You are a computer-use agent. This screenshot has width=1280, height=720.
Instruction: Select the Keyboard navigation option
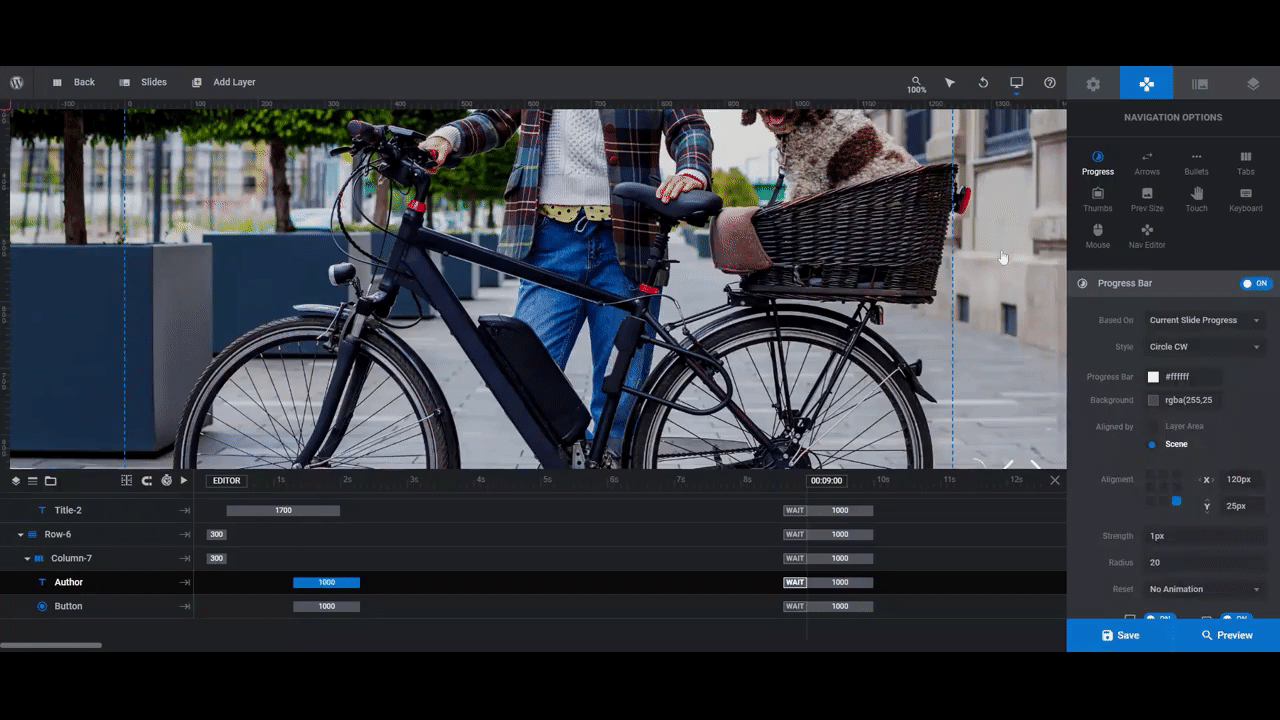click(1246, 200)
